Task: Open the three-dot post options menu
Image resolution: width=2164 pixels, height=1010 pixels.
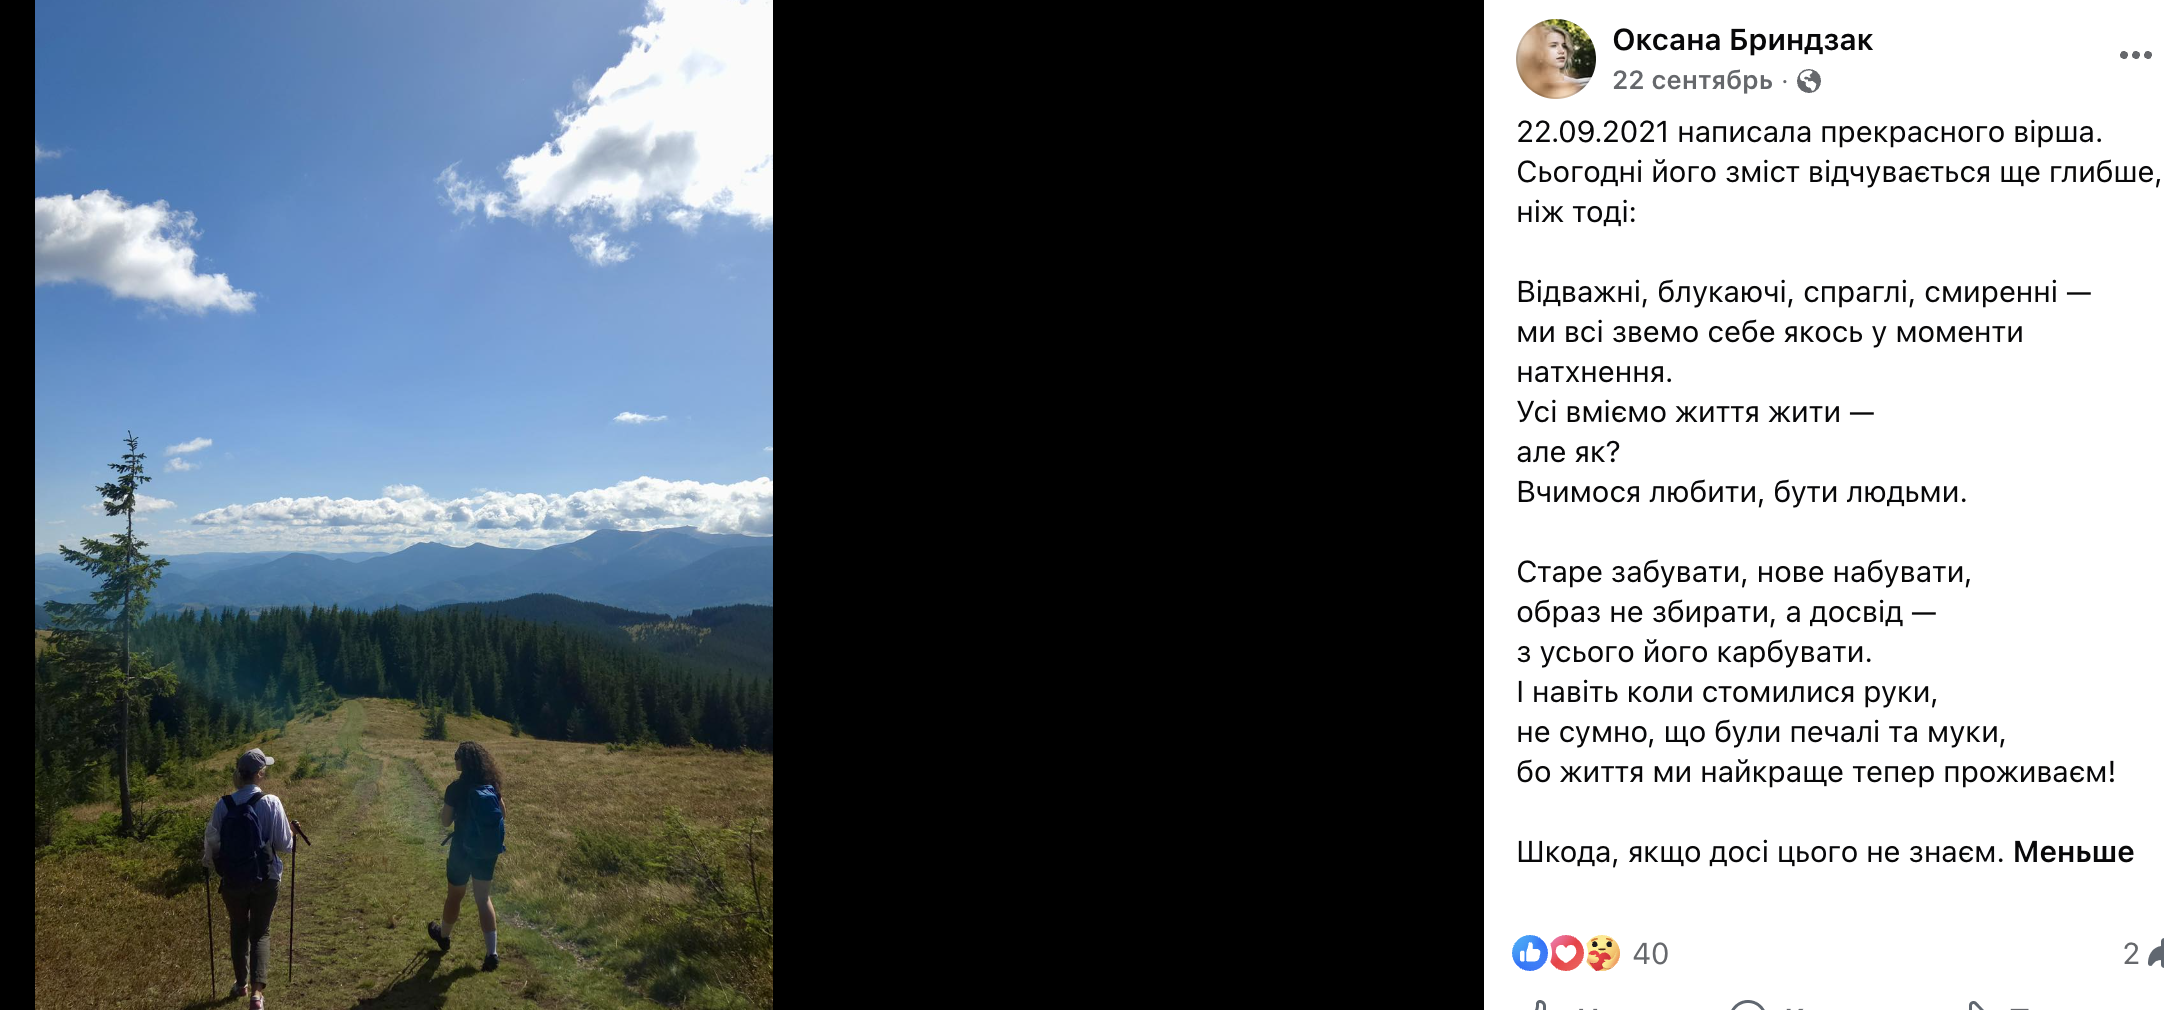Action: click(x=2135, y=55)
